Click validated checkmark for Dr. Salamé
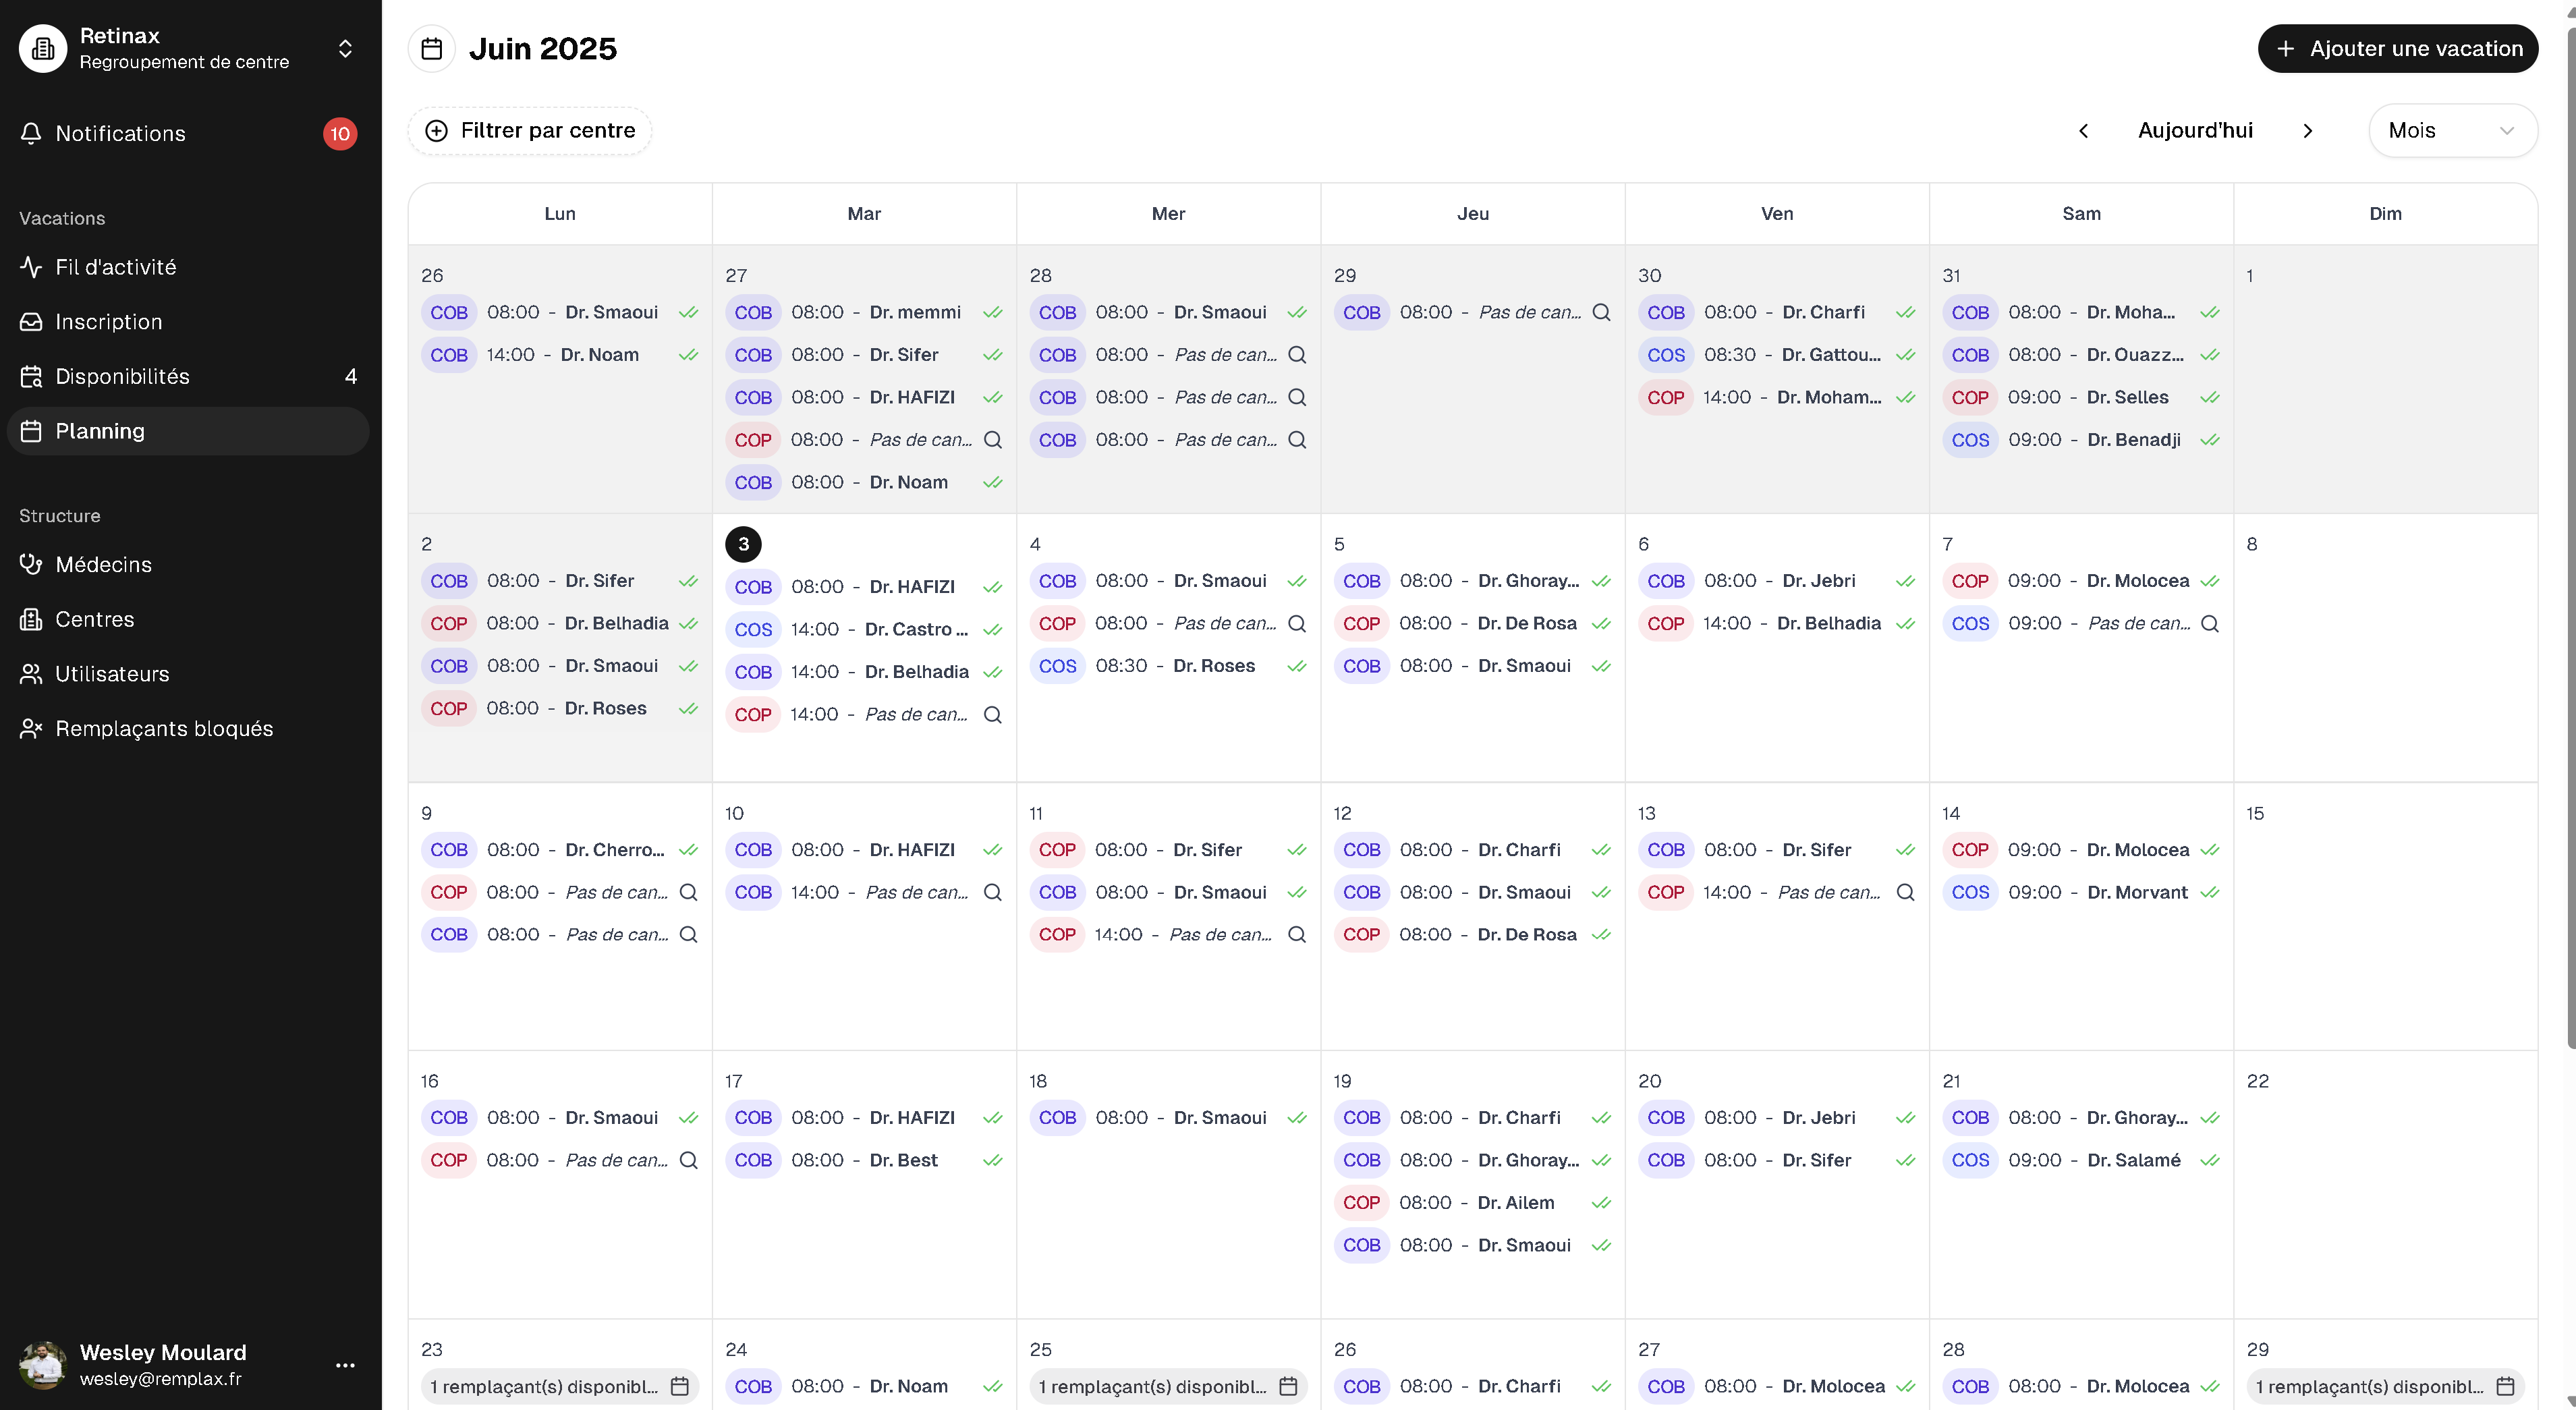The width and height of the screenshot is (2576, 1410). pyautogui.click(x=2210, y=1160)
